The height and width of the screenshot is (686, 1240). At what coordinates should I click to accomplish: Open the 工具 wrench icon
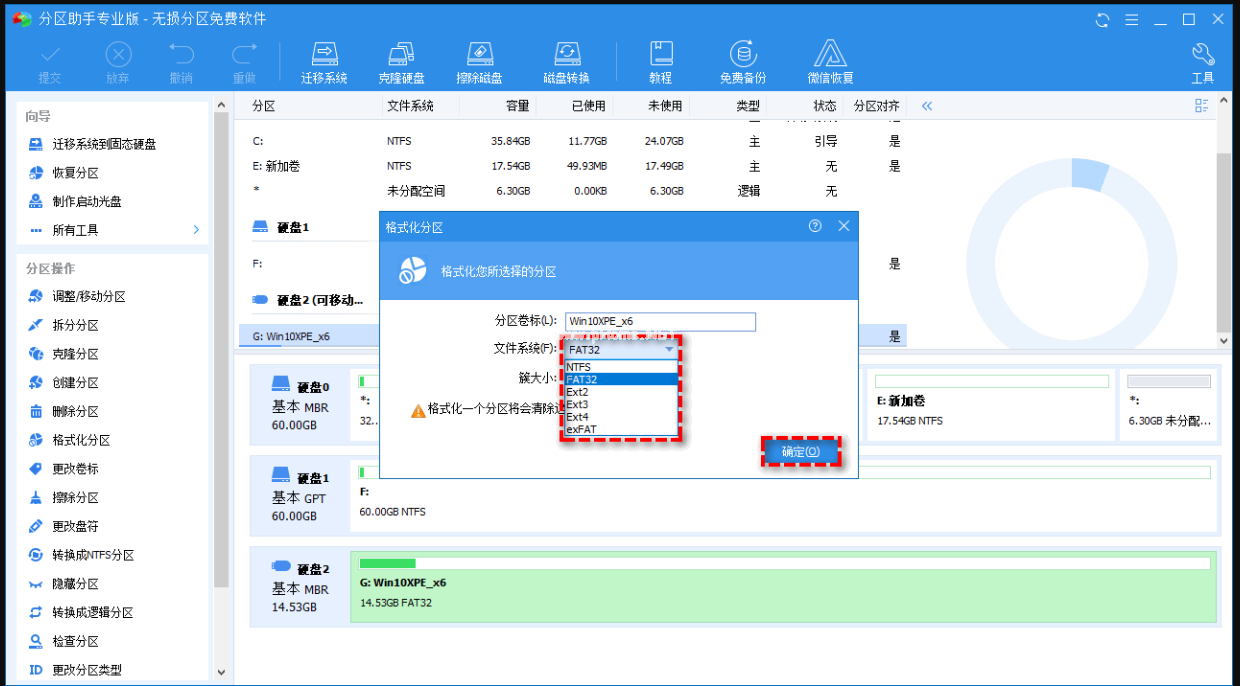[1202, 62]
